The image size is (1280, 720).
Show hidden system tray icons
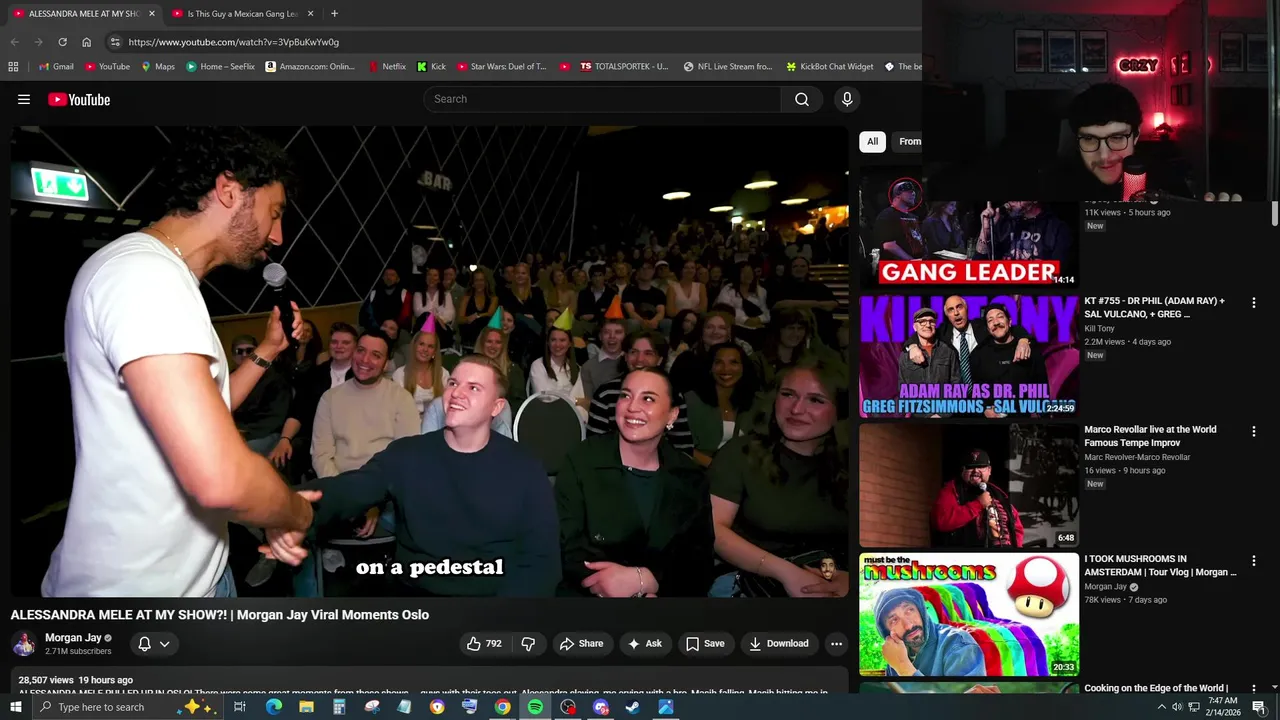[x=1161, y=707]
